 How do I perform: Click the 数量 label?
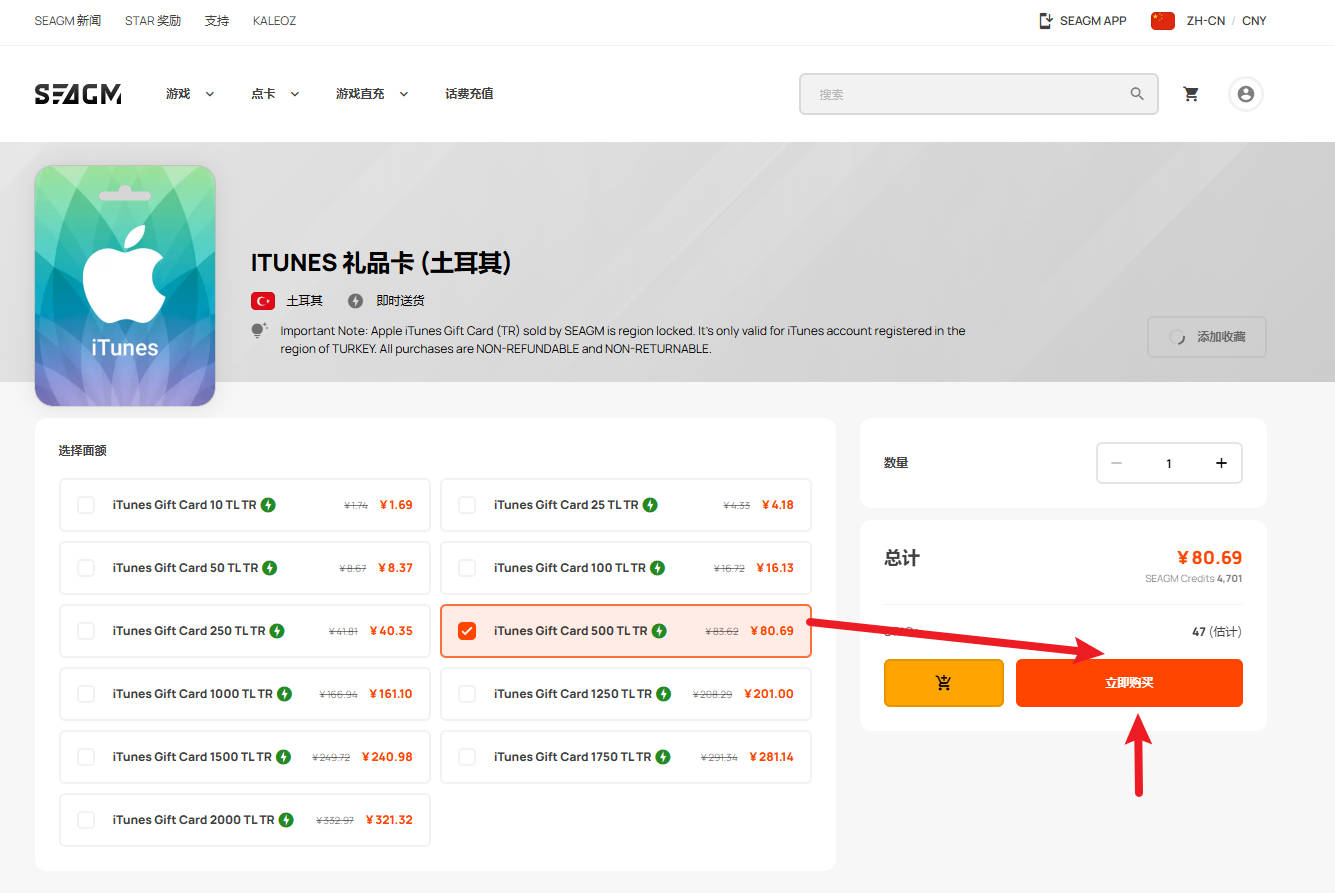tap(896, 463)
